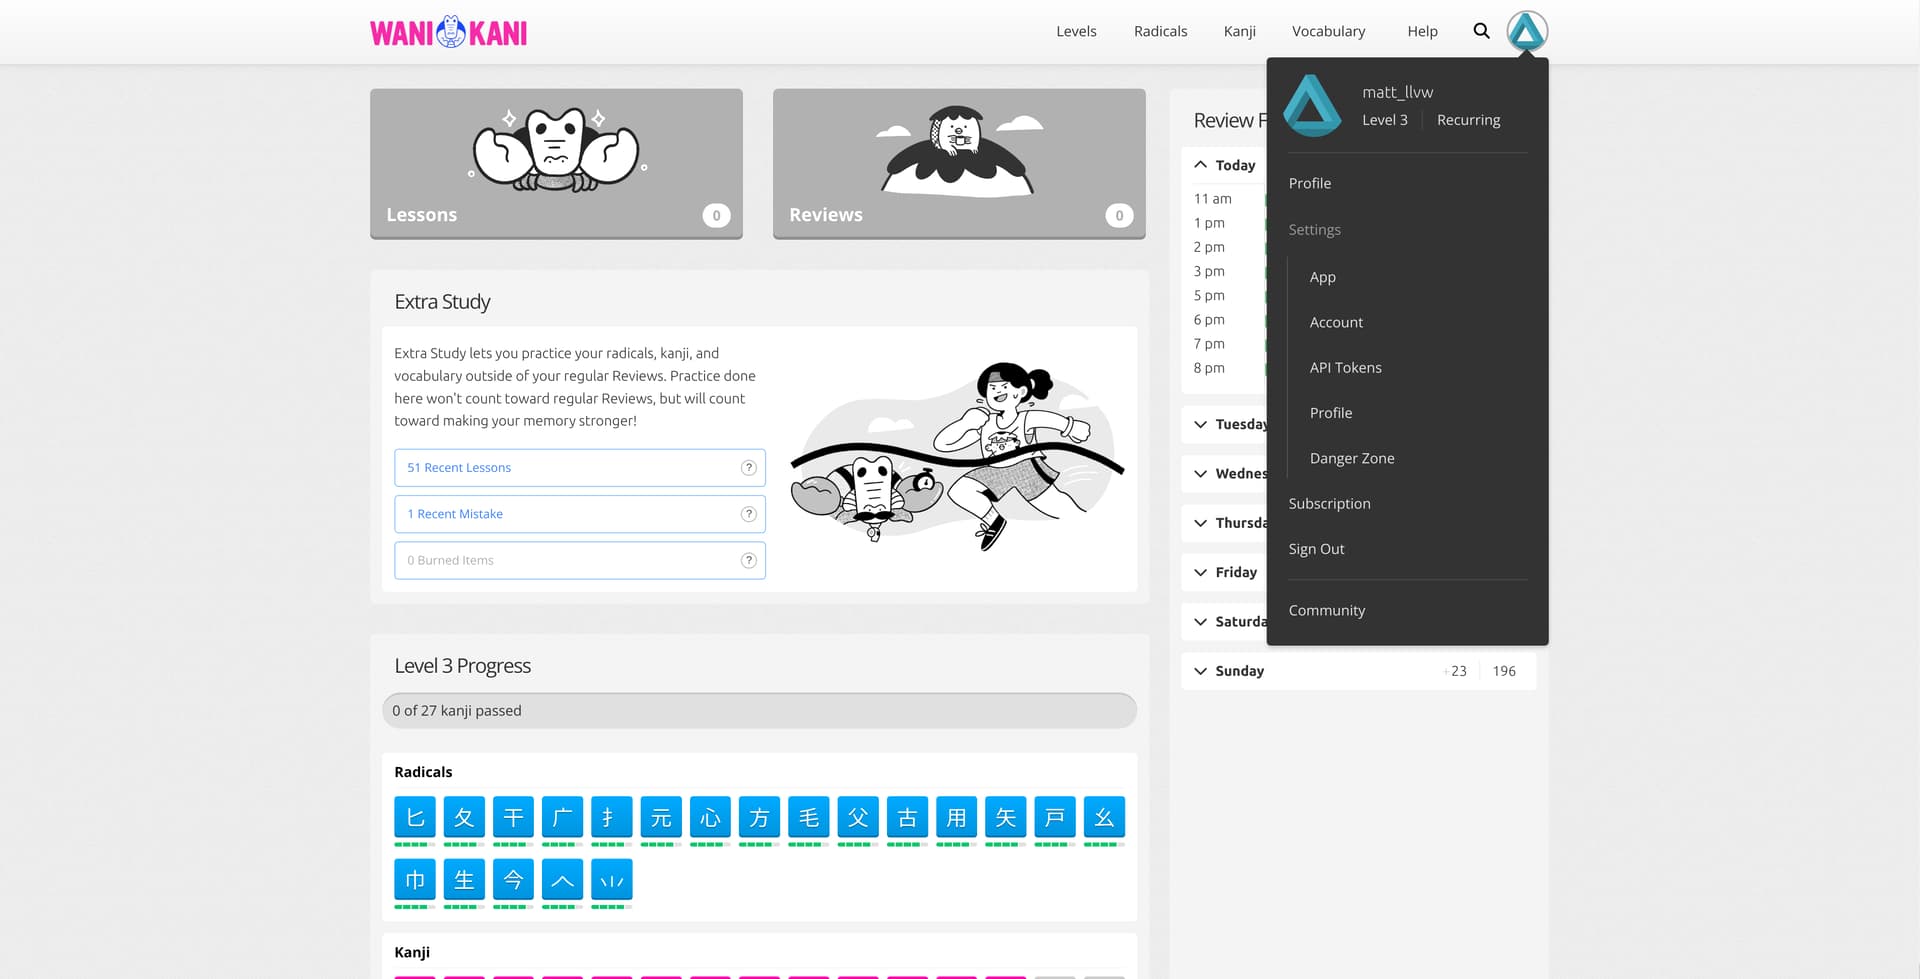Open the Radicals navigation menu
The image size is (1920, 979).
[1160, 31]
